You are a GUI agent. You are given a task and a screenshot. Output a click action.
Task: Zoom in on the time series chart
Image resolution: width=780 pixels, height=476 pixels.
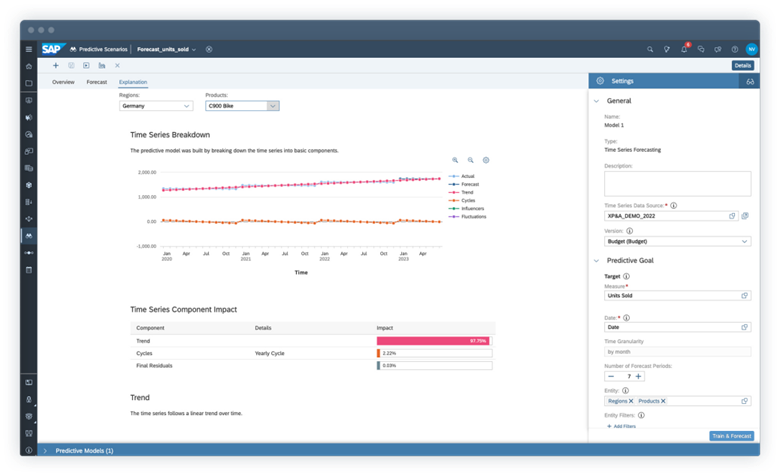pos(455,160)
